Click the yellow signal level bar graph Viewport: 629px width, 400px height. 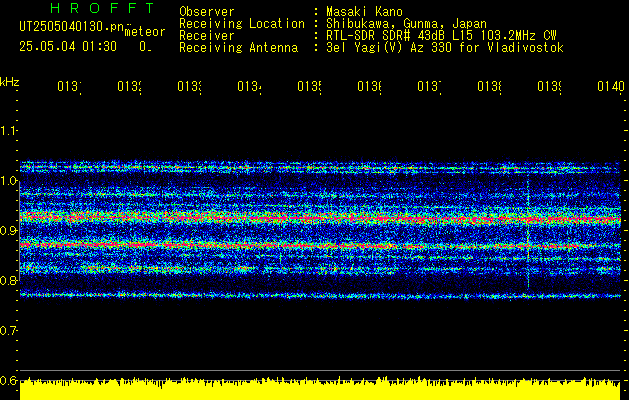click(x=320, y=389)
